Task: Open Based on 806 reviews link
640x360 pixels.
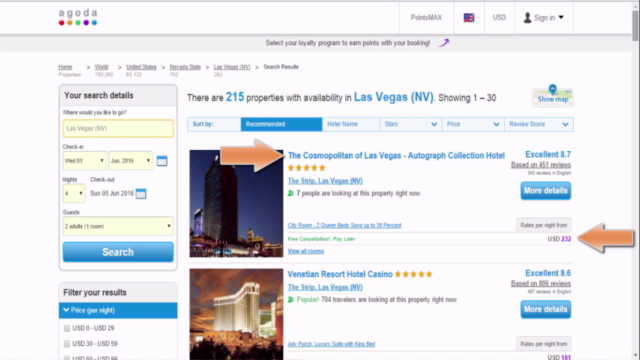Action: [541, 284]
